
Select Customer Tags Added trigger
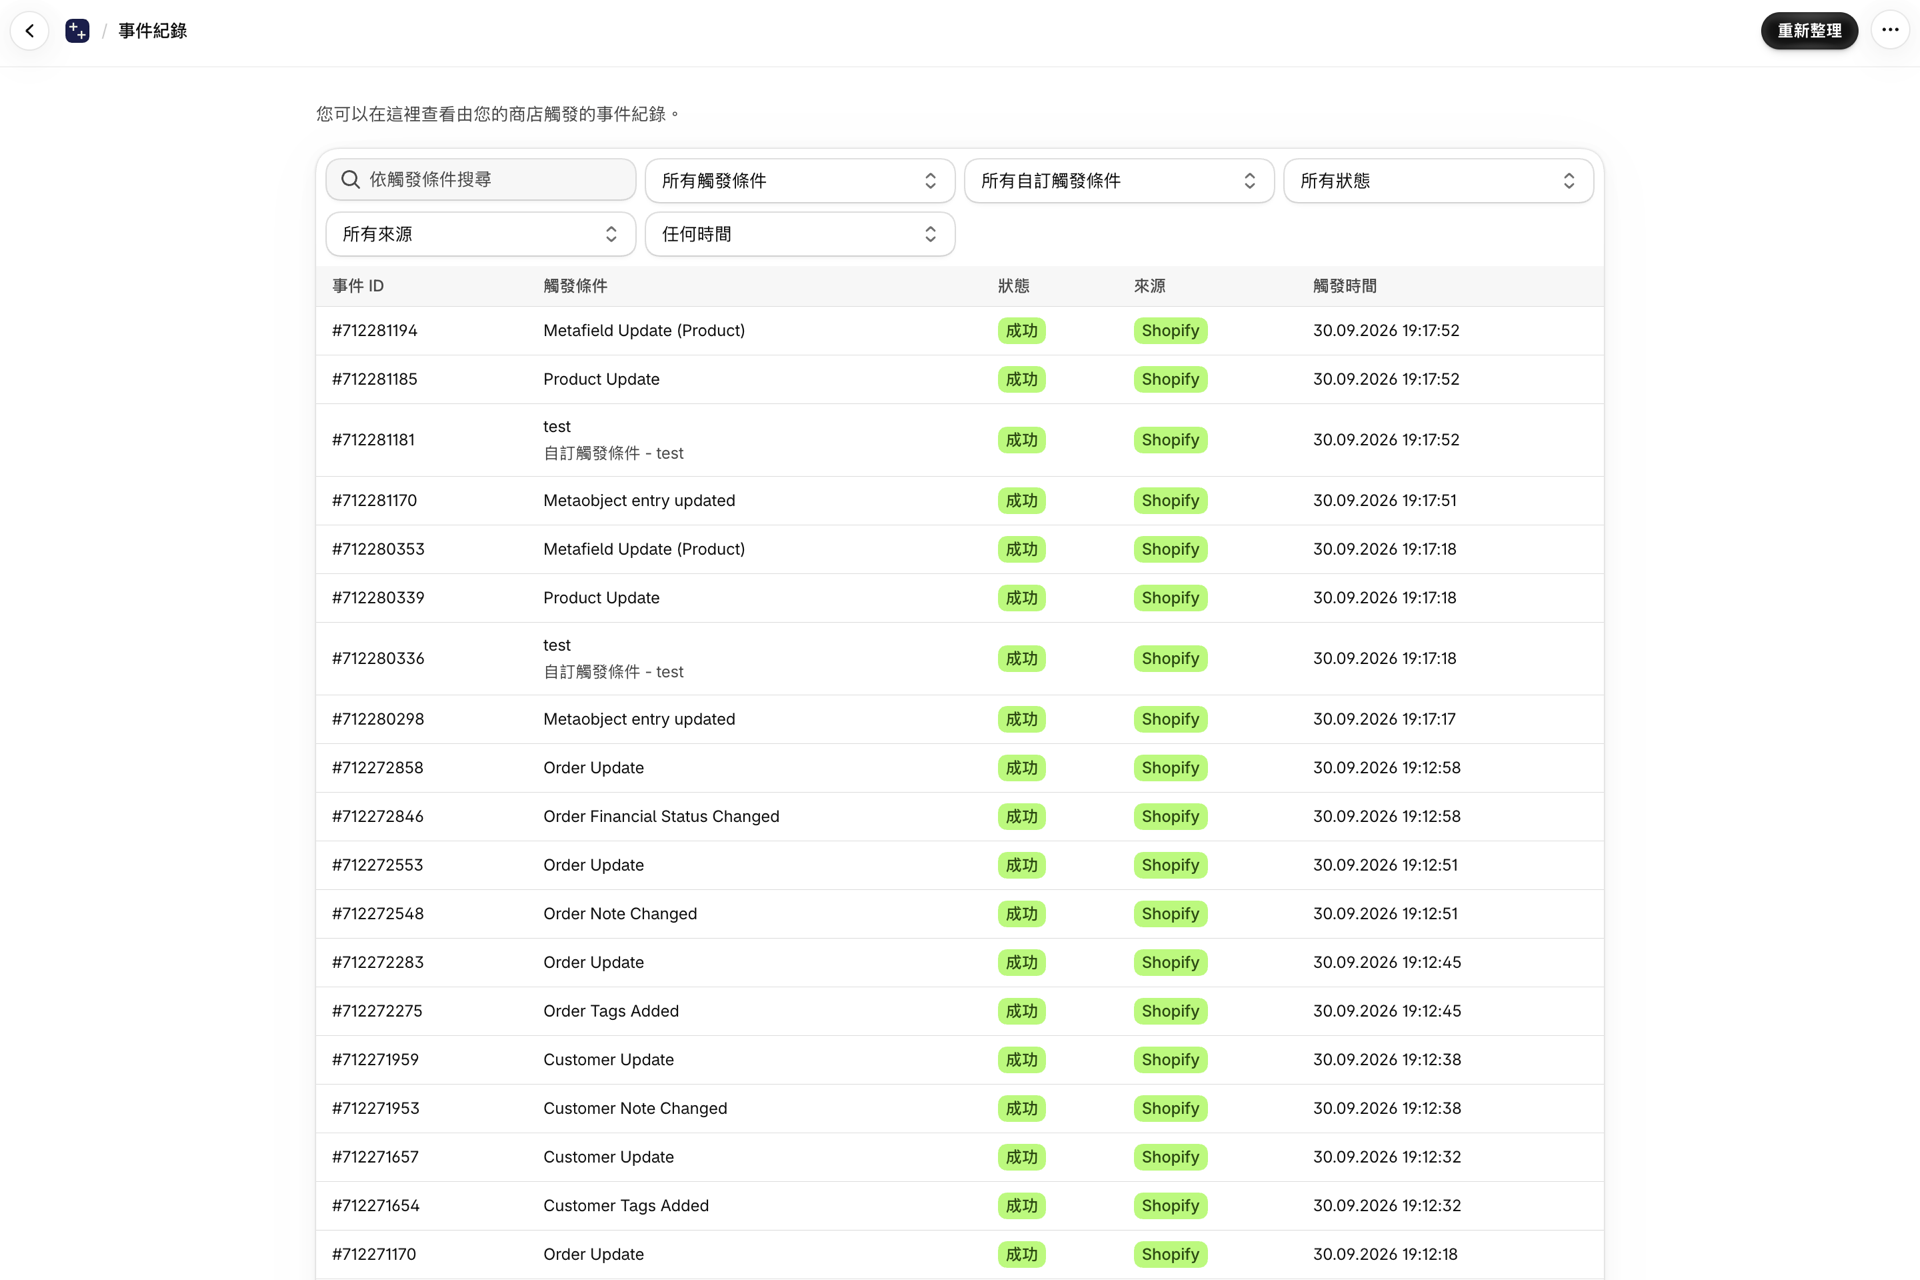[626, 1206]
